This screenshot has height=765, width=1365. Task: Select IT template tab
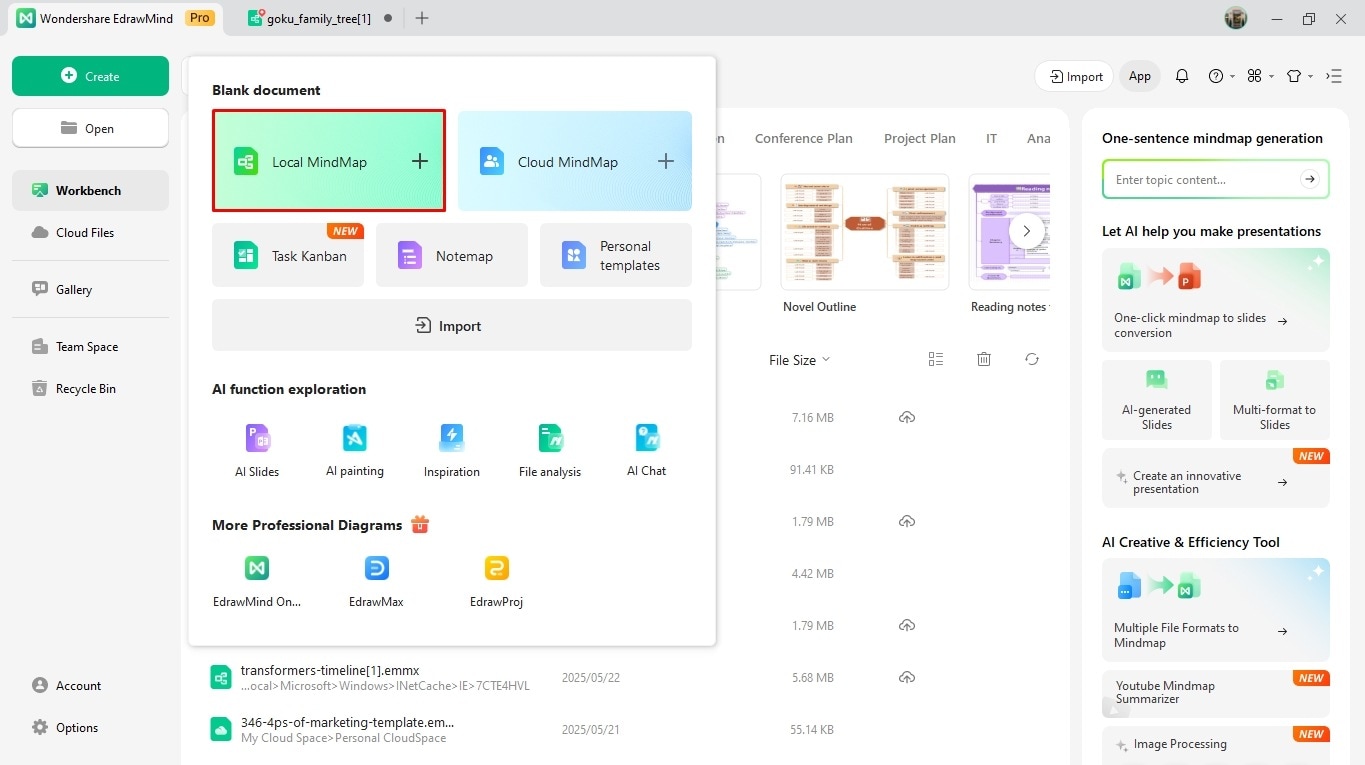pyautogui.click(x=991, y=138)
